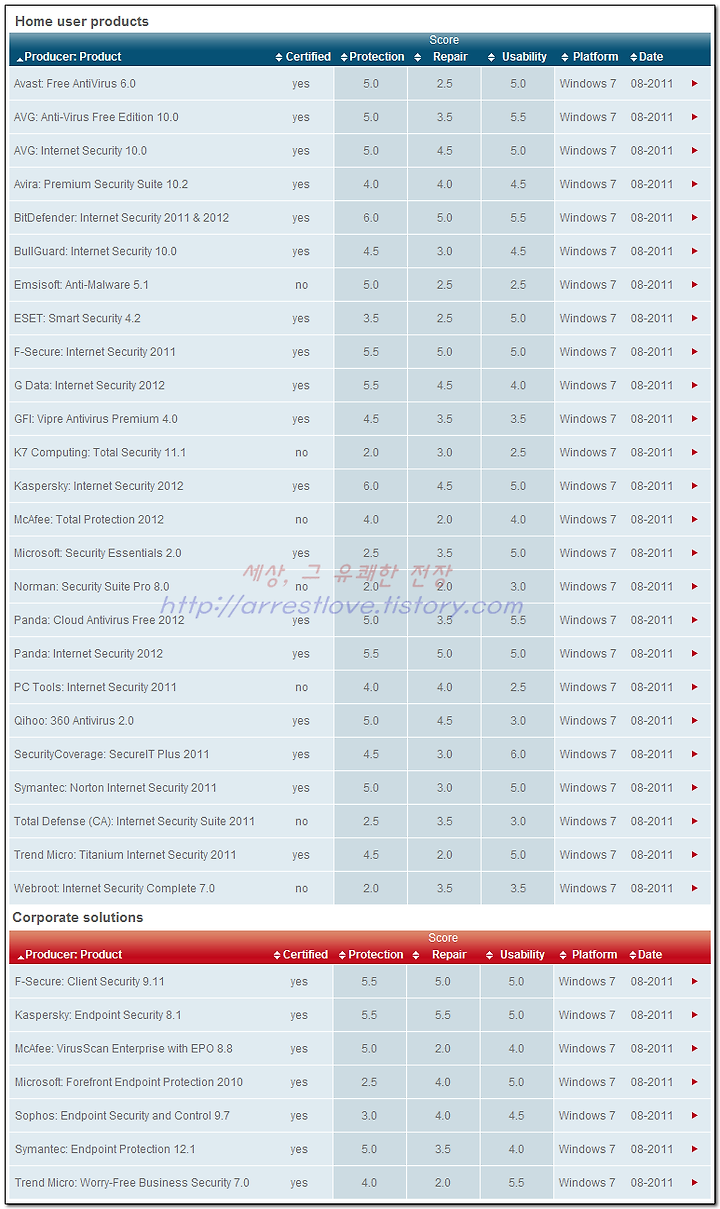Open details arrow for Microsoft Forefront Endpoint Protection
This screenshot has width=720, height=1209.
695,1082
